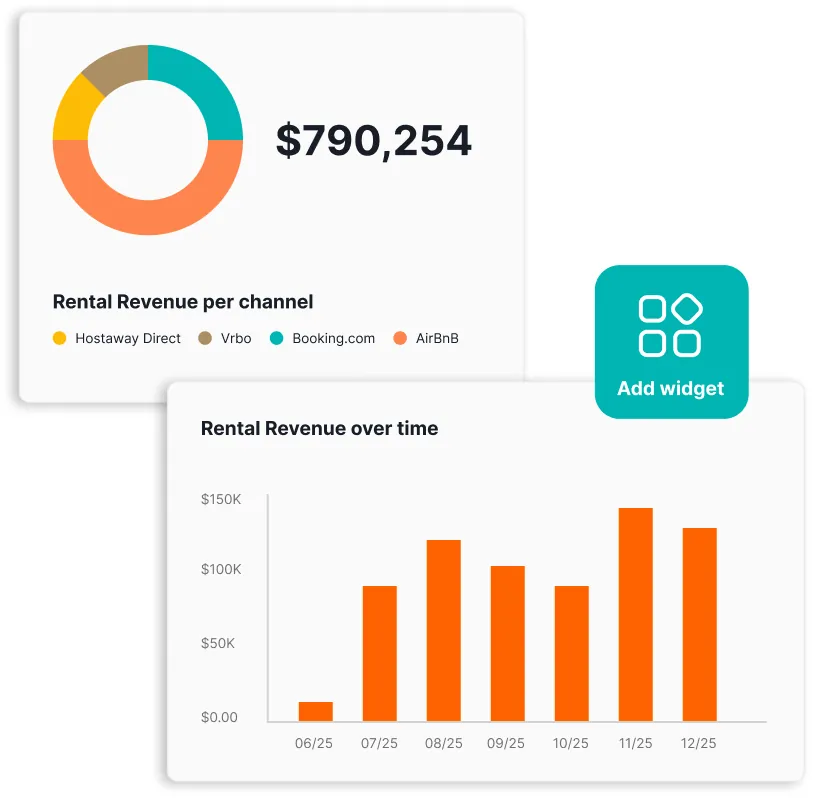The height and width of the screenshot is (798, 813).
Task: Click the 11/25 revenue bar
Action: pyautogui.click(x=636, y=614)
